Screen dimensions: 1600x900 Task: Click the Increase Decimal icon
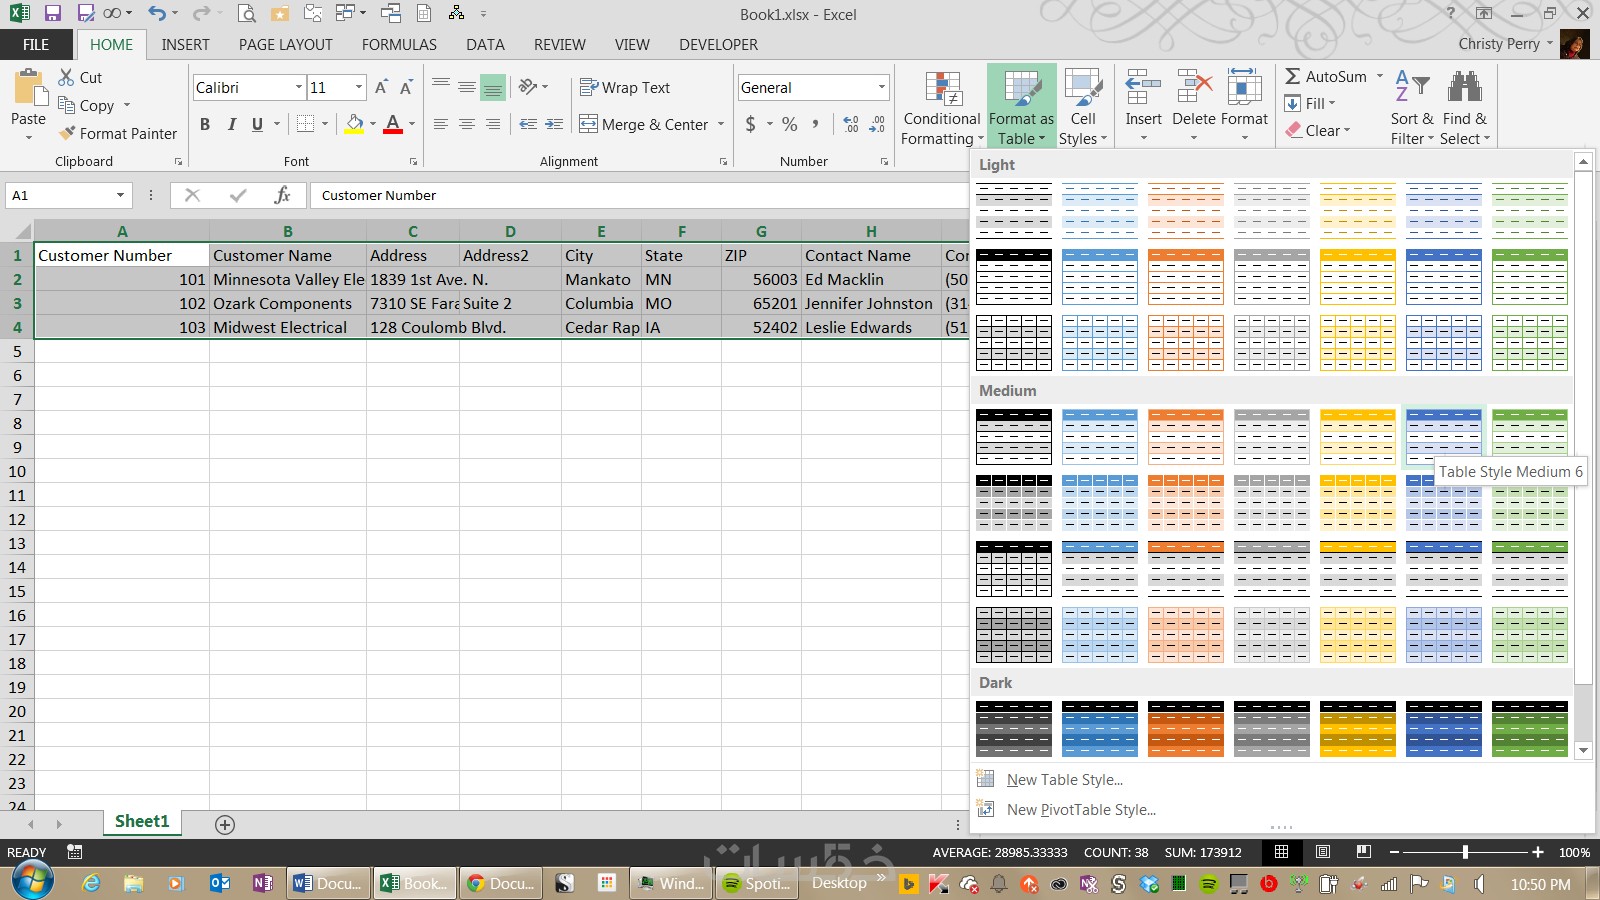pyautogui.click(x=851, y=124)
